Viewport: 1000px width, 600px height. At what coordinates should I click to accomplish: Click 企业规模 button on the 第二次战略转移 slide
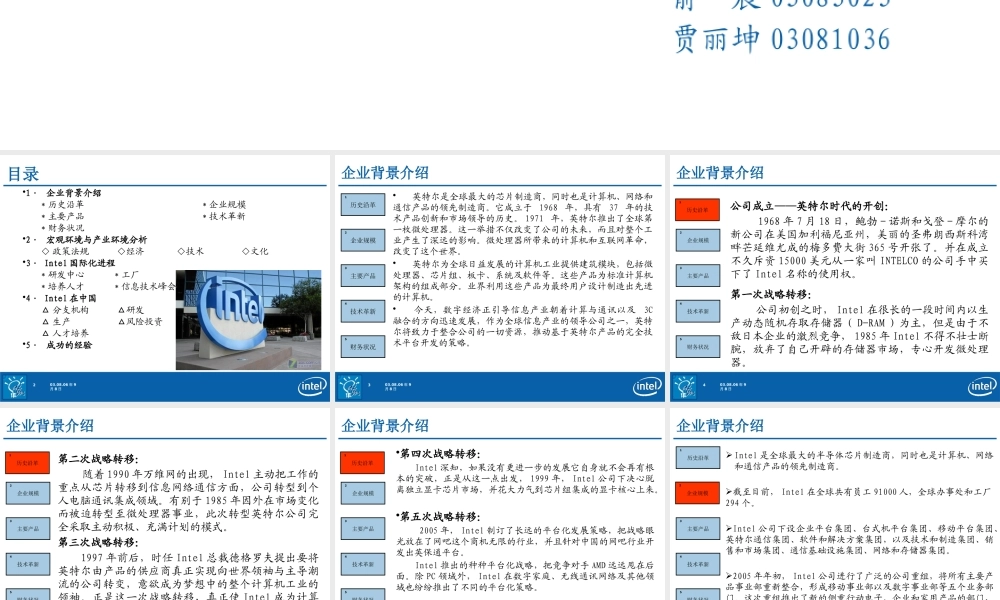tap(27, 494)
